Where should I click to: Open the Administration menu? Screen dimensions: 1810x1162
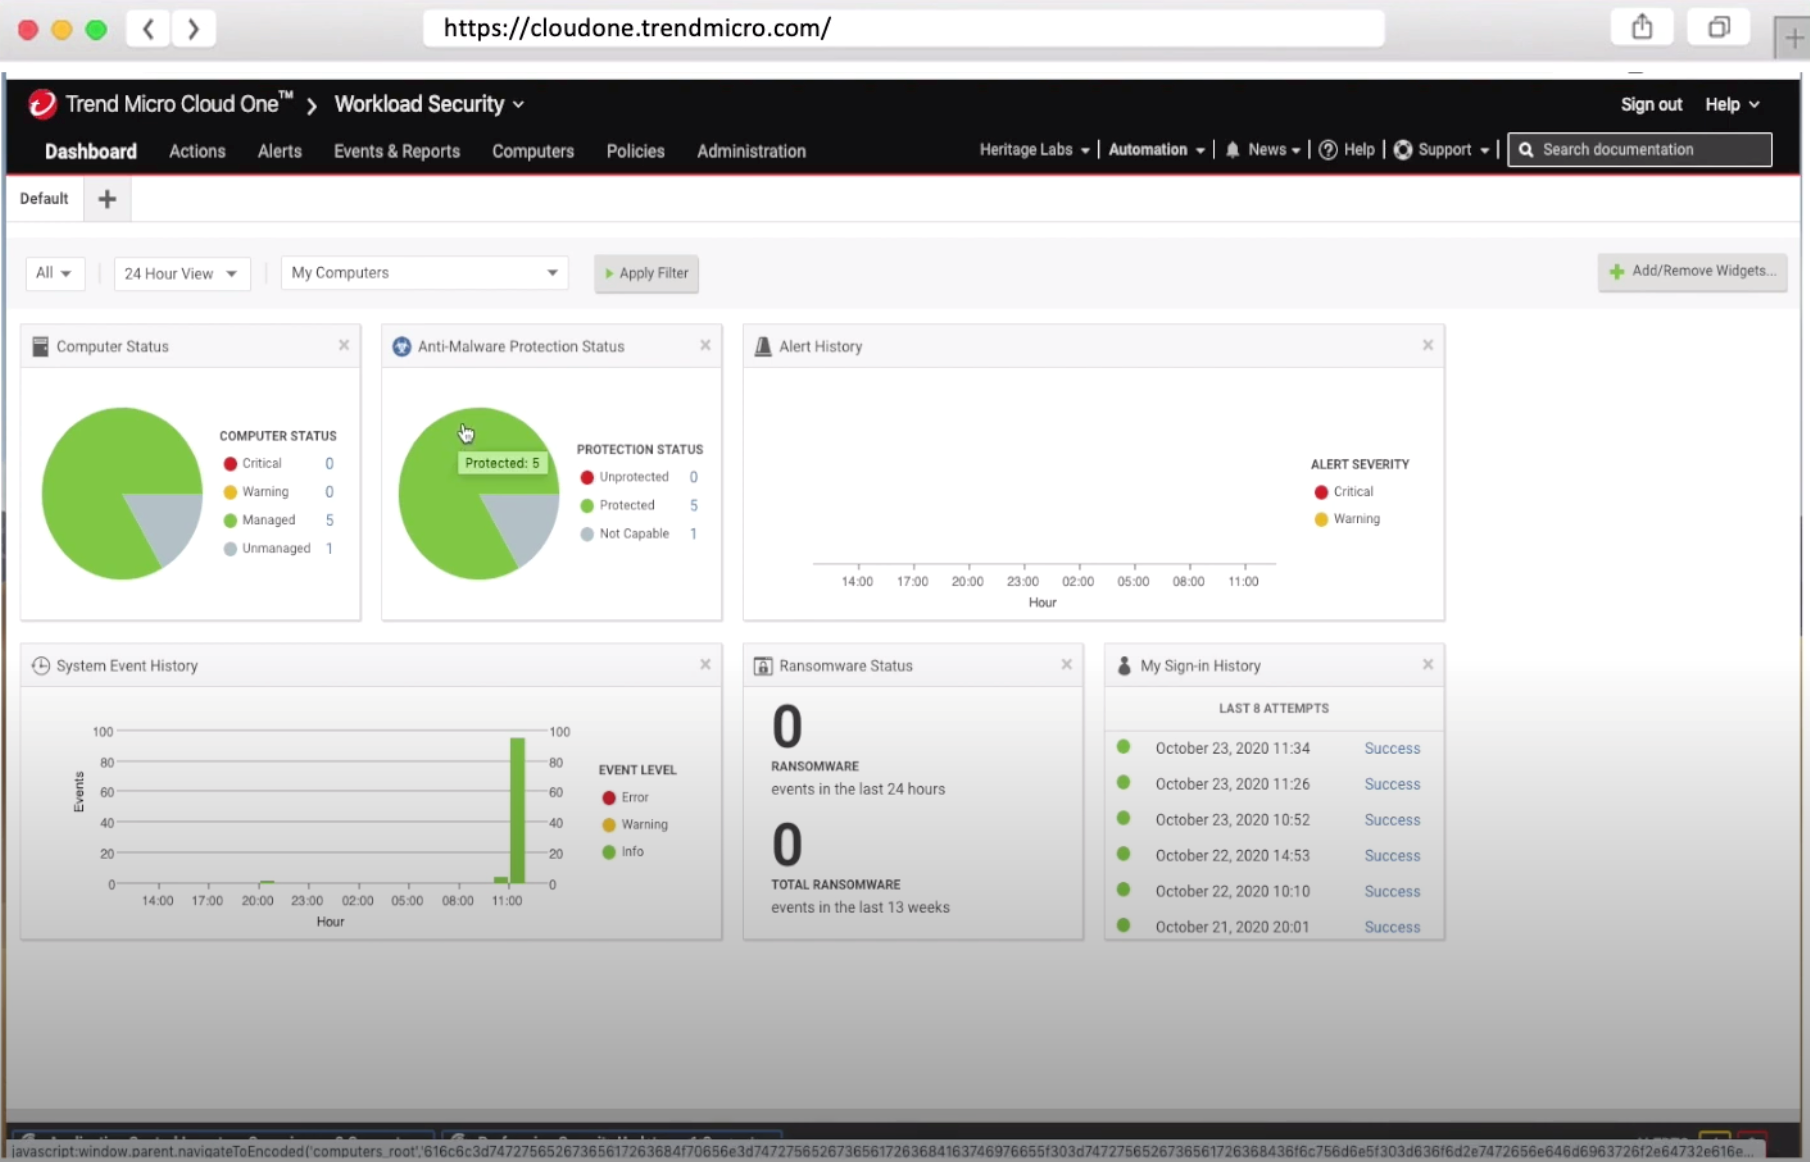[751, 151]
